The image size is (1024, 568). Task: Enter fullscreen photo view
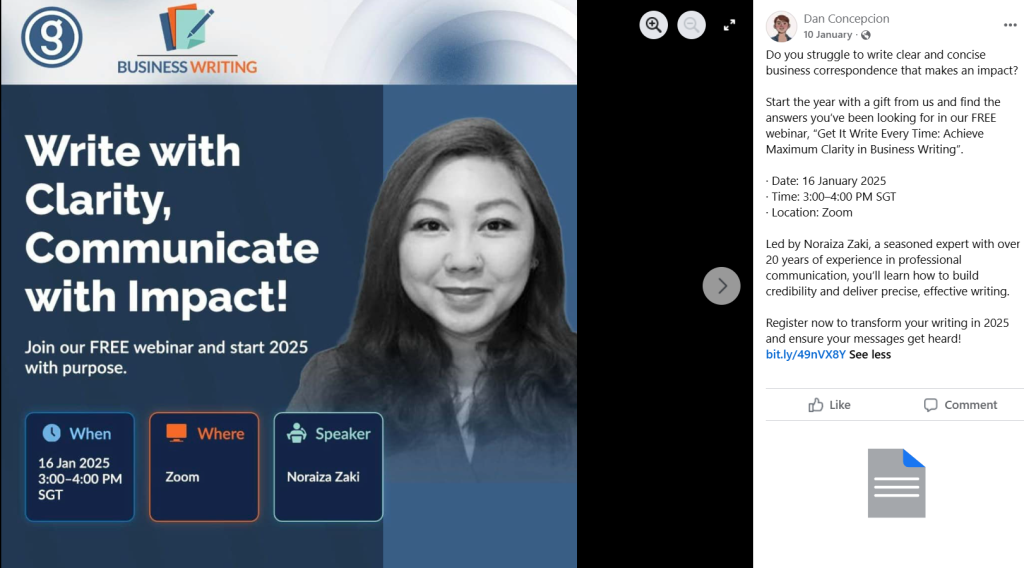click(729, 26)
